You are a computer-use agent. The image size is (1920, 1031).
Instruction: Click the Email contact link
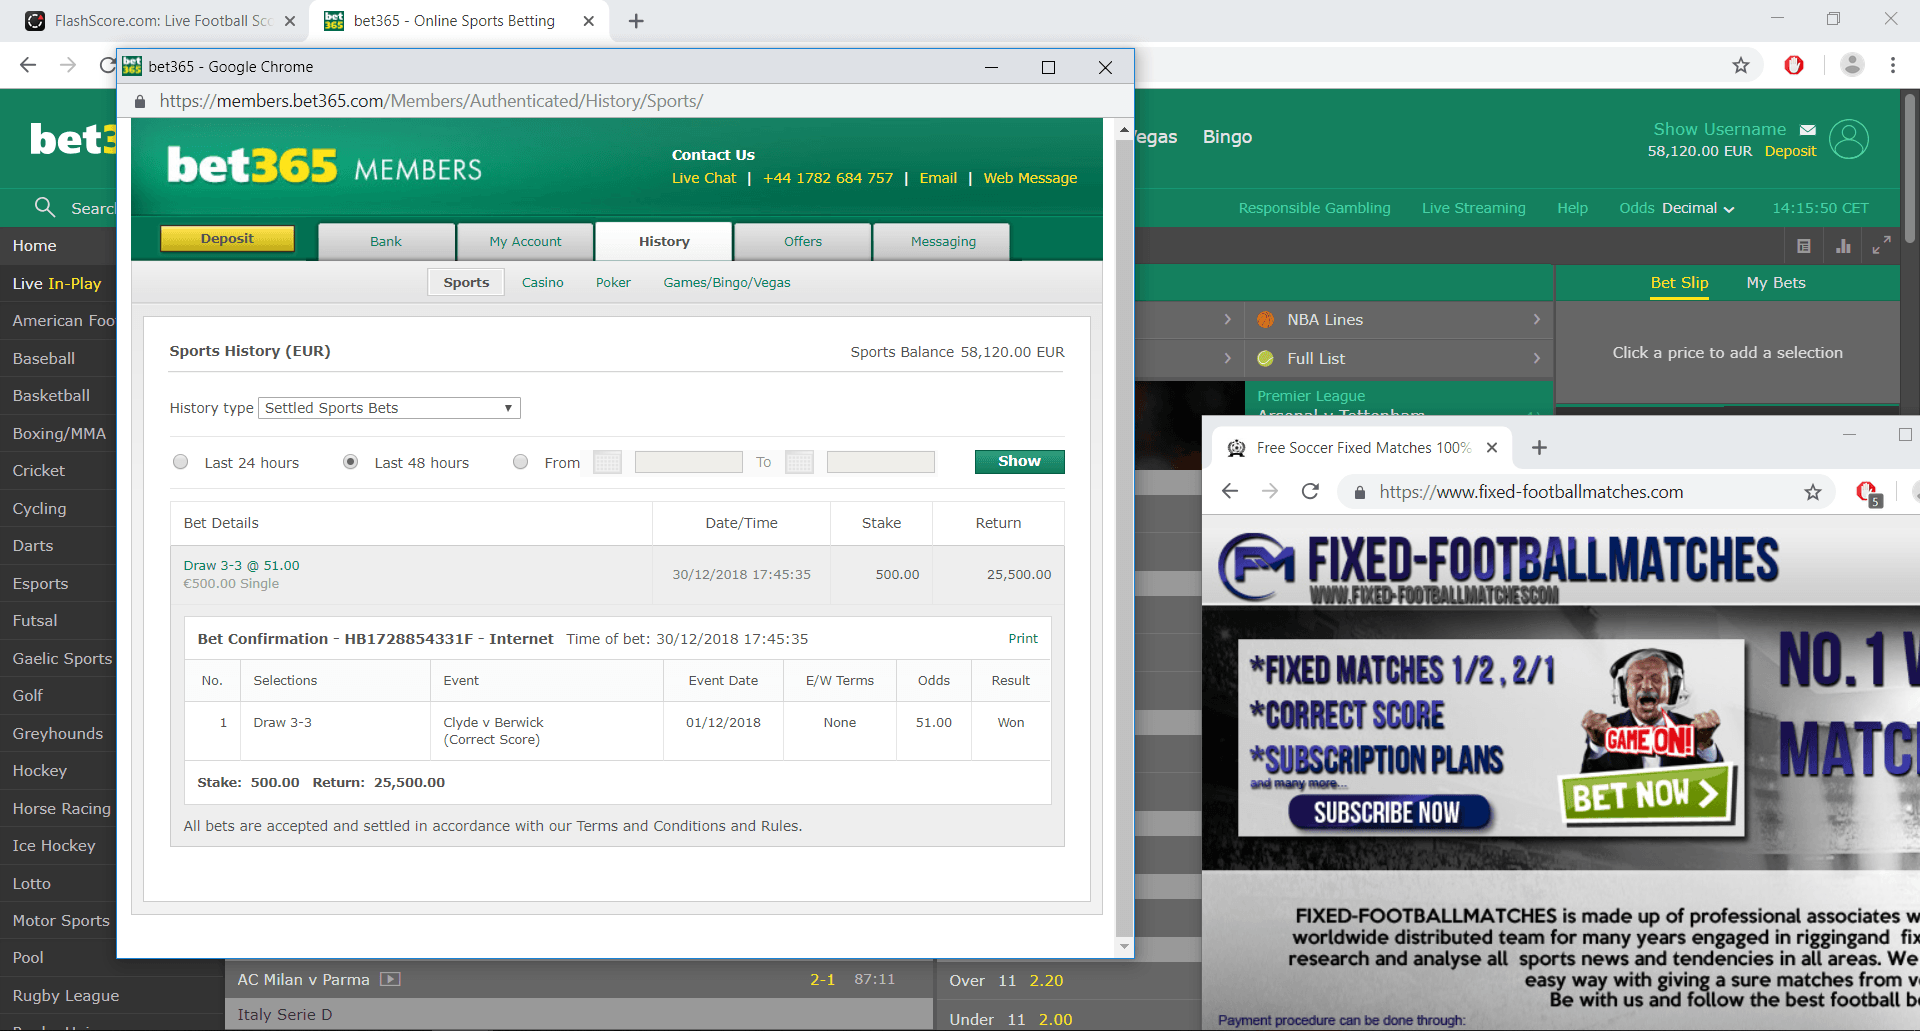[938, 178]
